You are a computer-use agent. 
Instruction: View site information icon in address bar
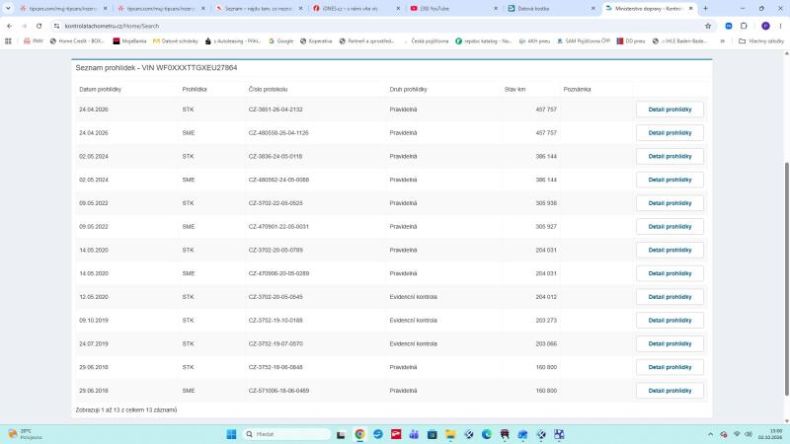click(56, 26)
